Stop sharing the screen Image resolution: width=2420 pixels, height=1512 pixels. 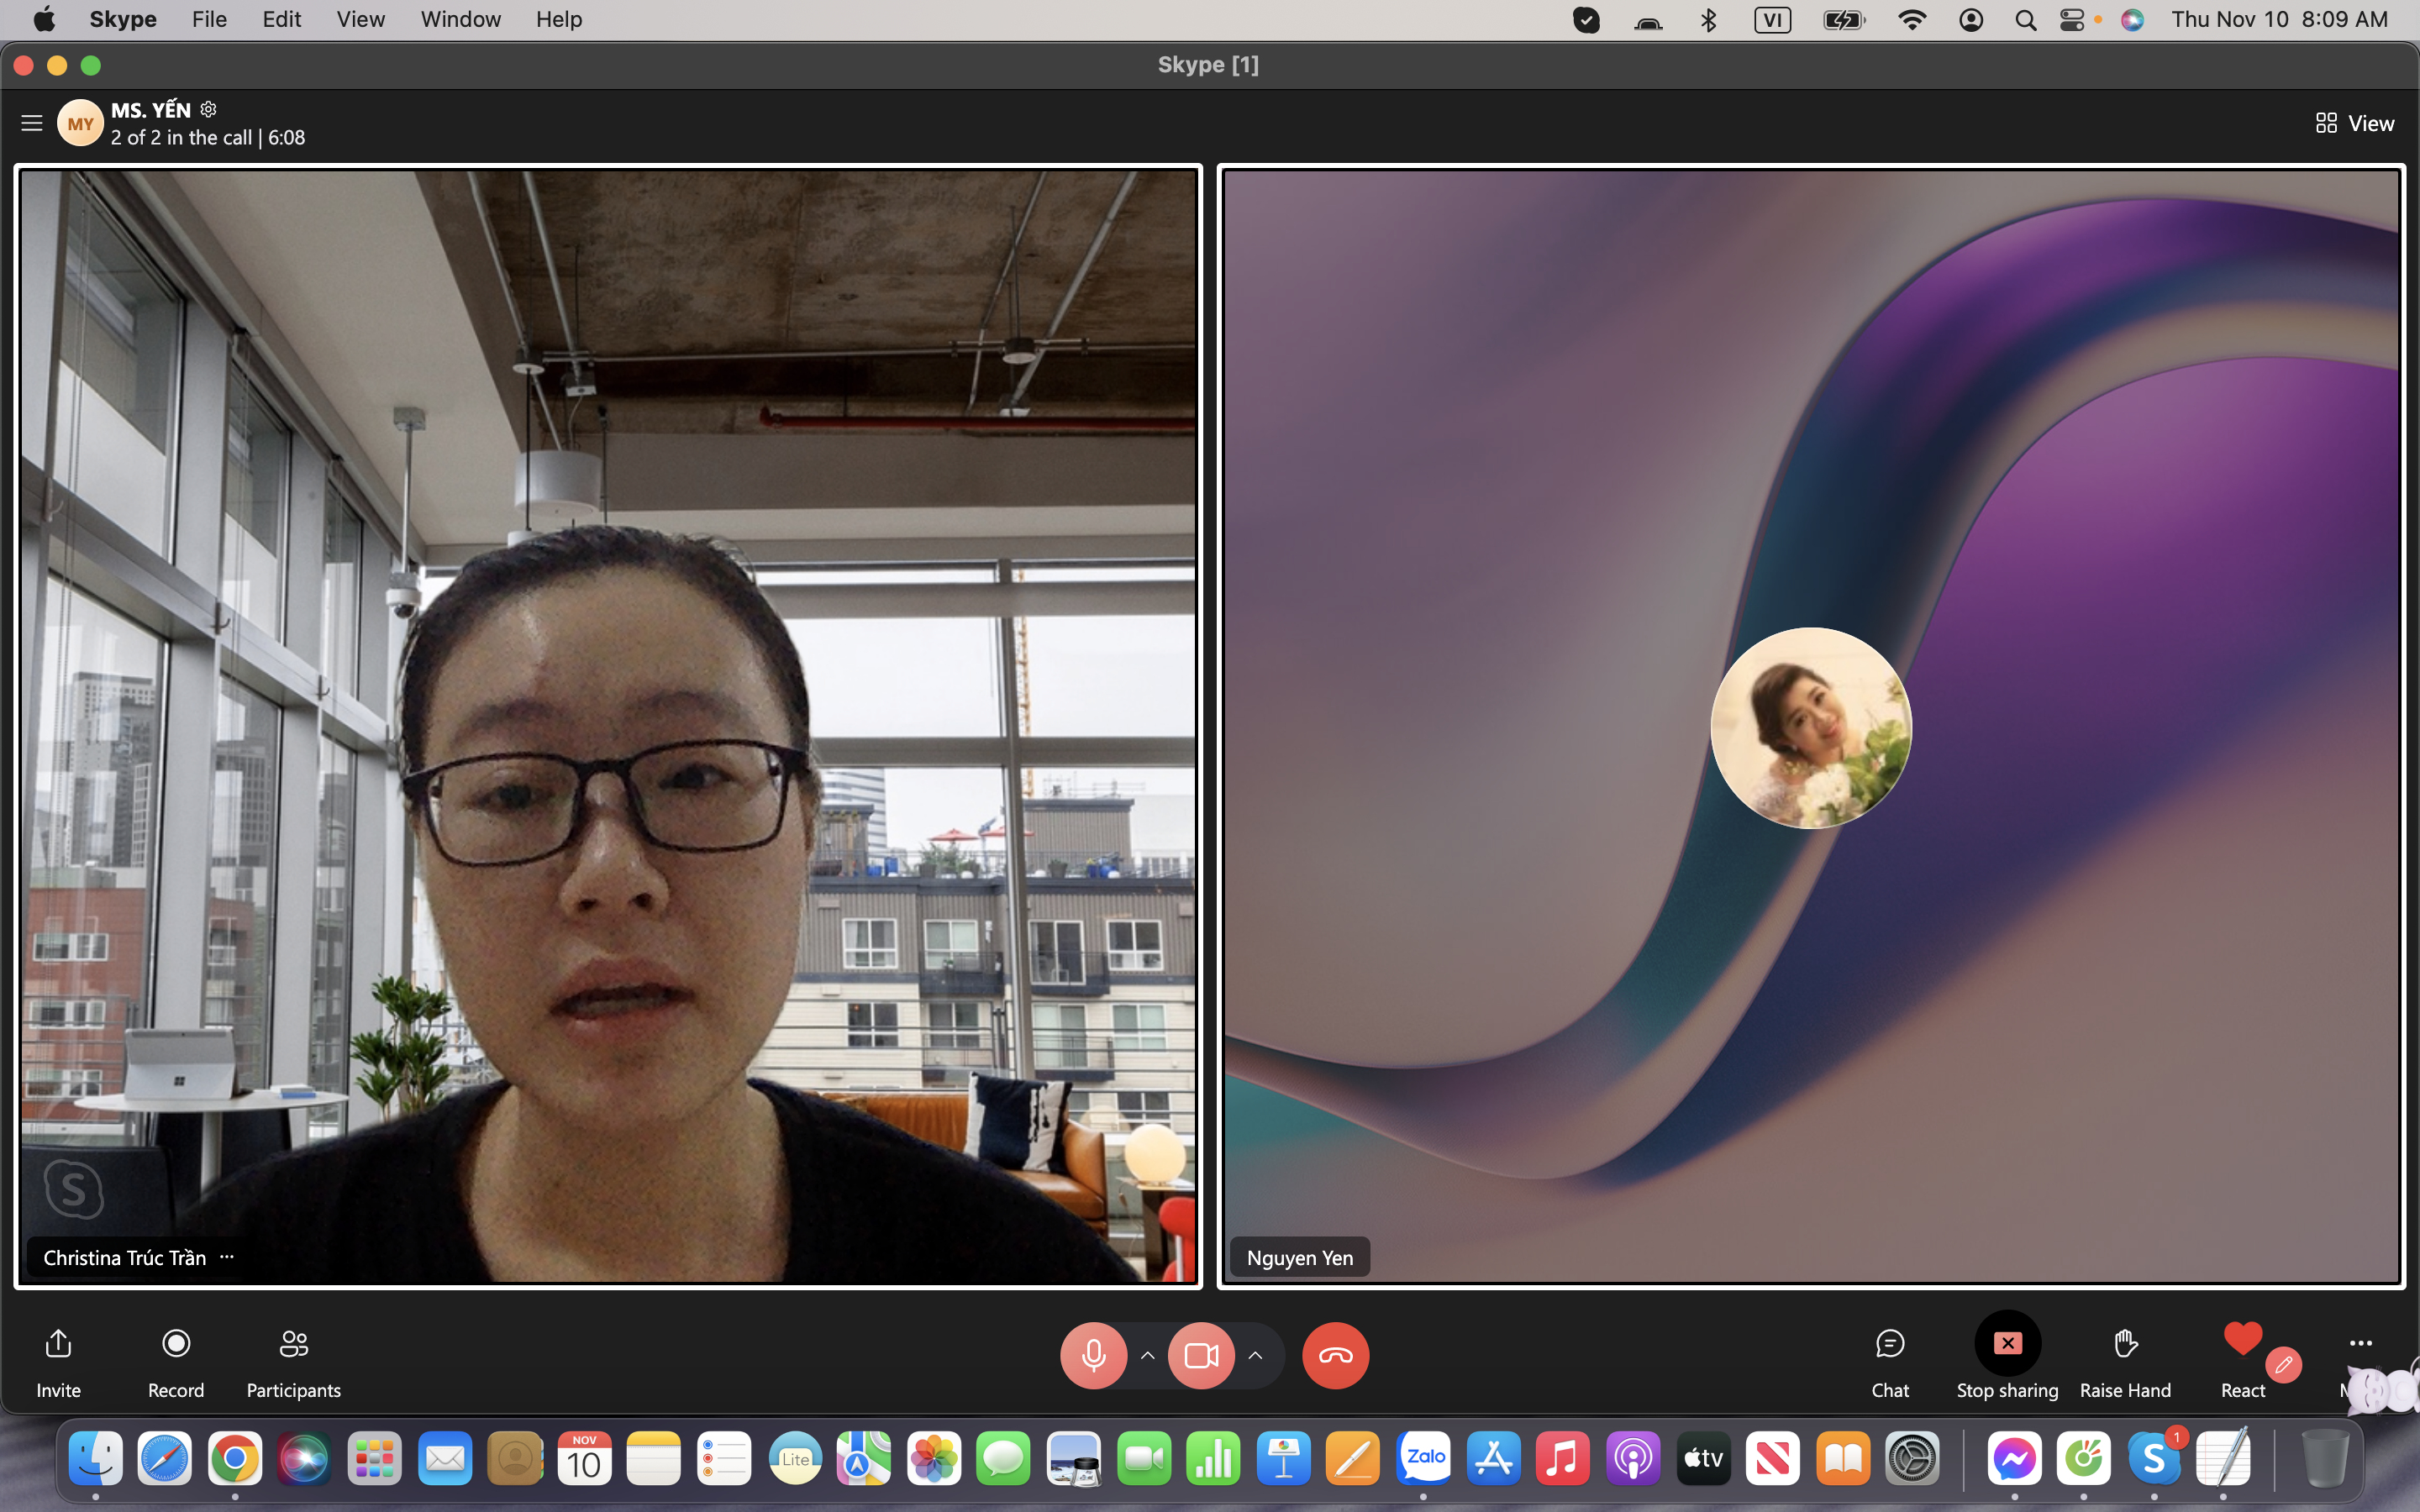click(2007, 1344)
